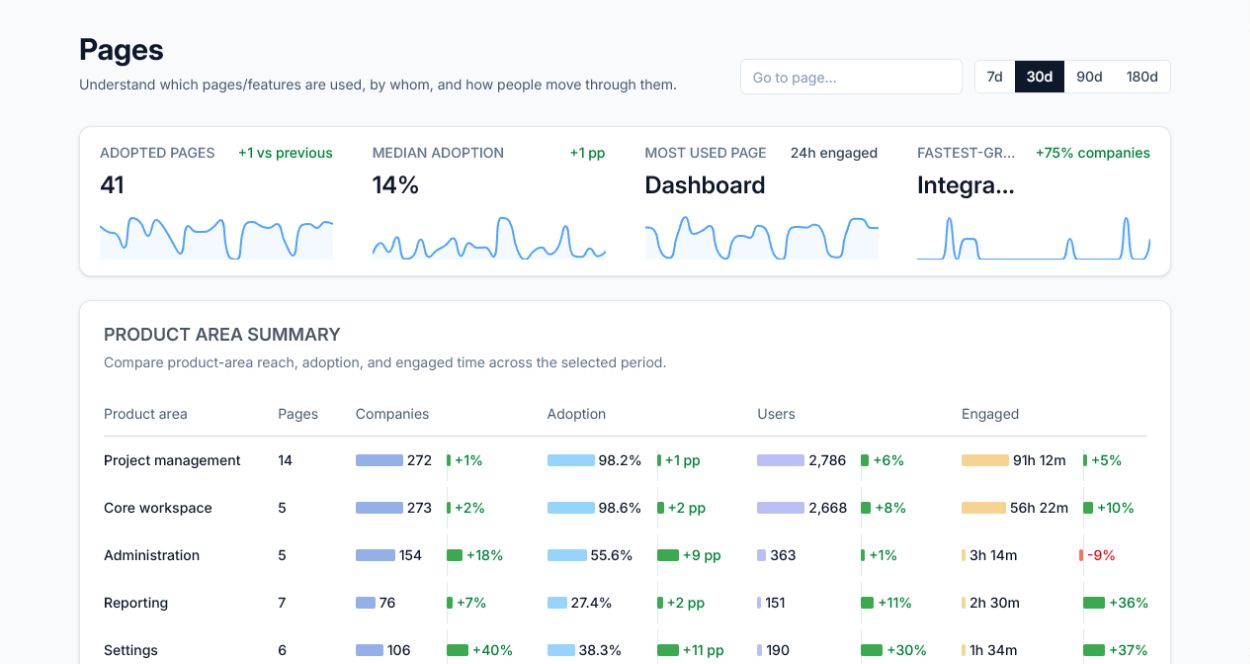Sort by the Users column header
This screenshot has width=1250, height=664.
[776, 414]
